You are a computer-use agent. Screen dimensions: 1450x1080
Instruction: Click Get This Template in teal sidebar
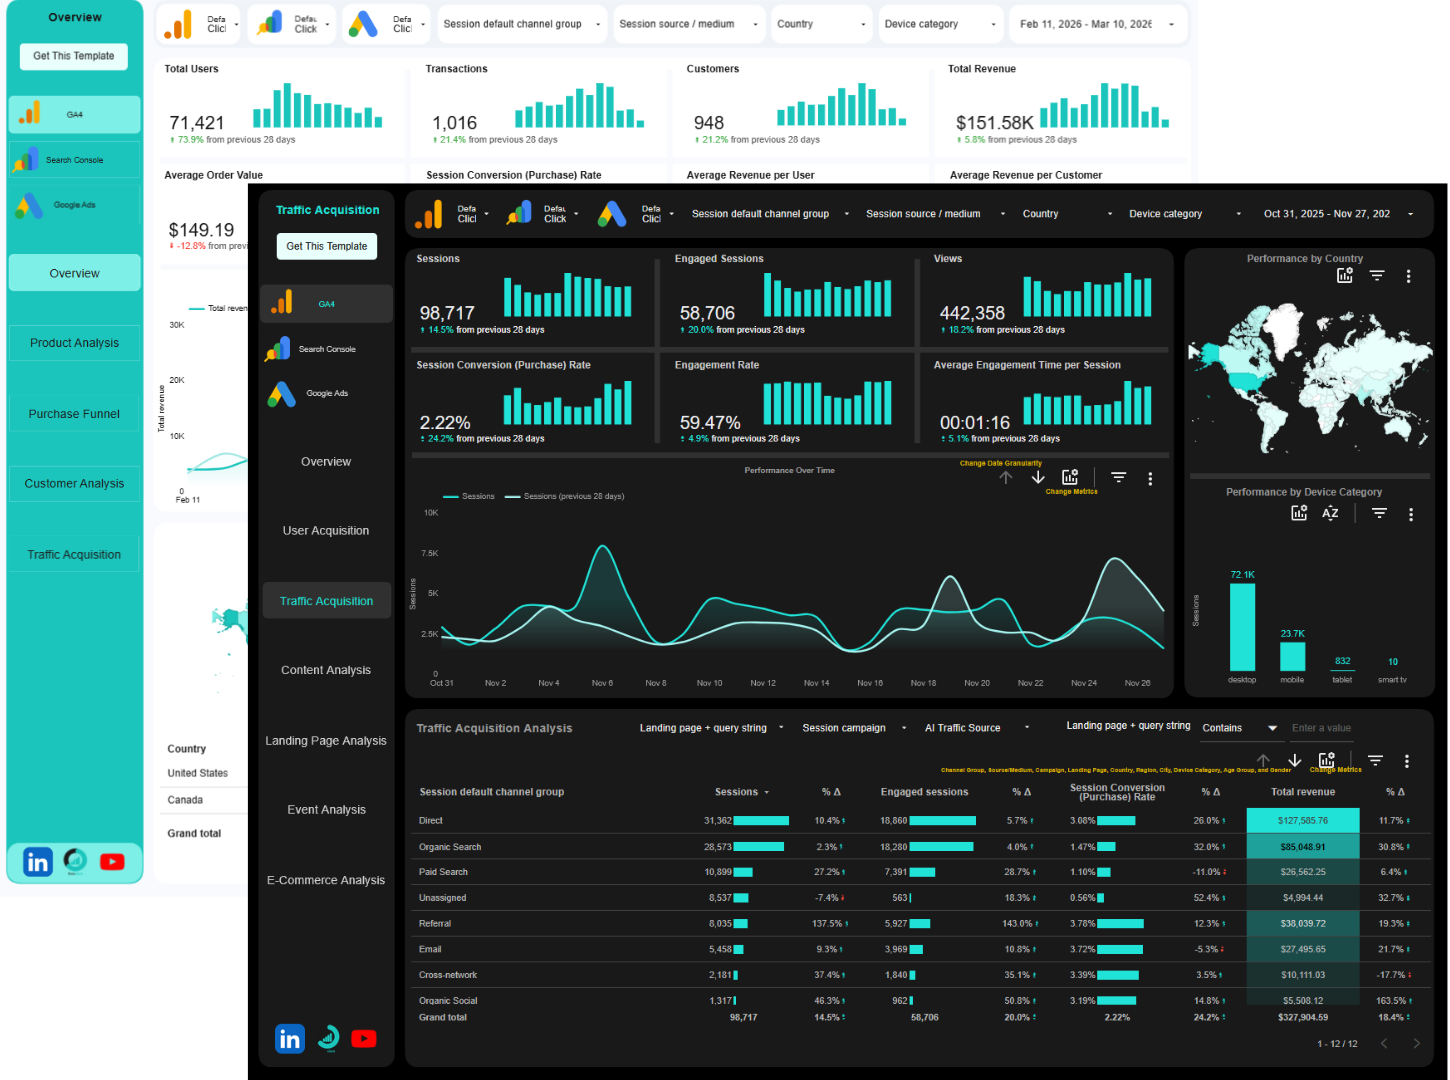click(x=74, y=56)
